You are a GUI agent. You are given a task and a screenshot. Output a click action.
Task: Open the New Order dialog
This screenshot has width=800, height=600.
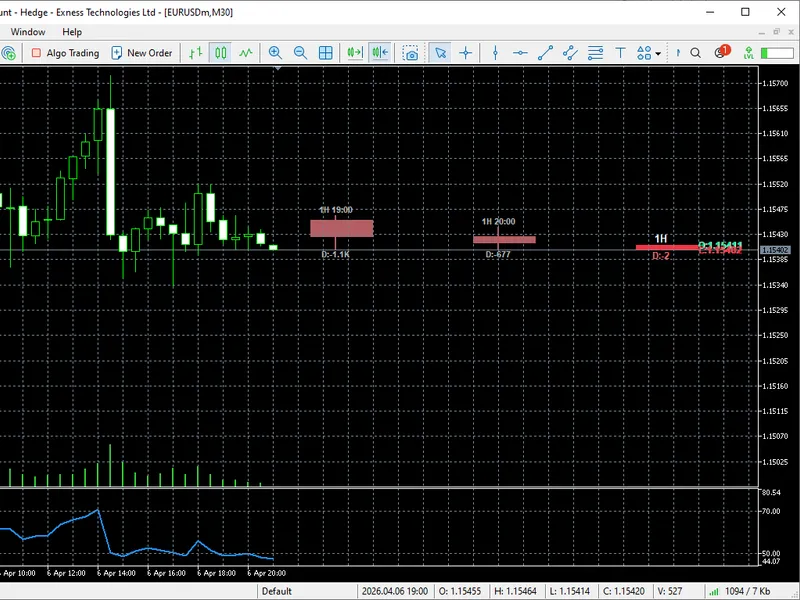pos(142,53)
